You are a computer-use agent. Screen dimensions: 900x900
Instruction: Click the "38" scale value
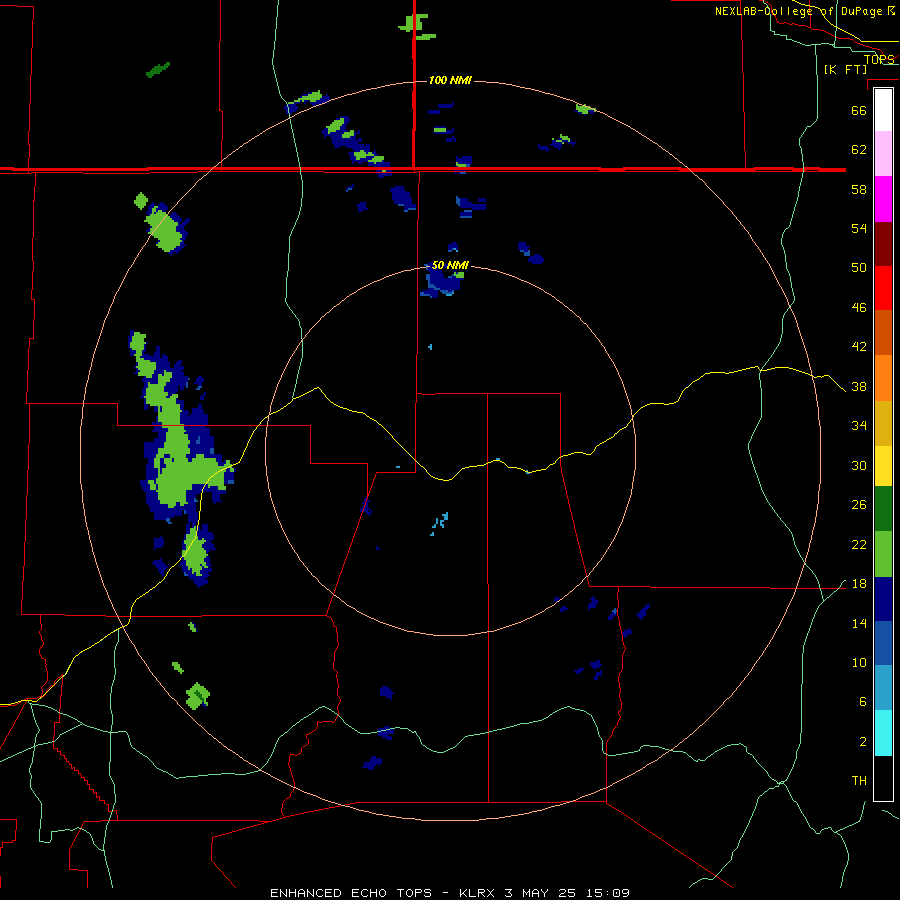click(859, 387)
